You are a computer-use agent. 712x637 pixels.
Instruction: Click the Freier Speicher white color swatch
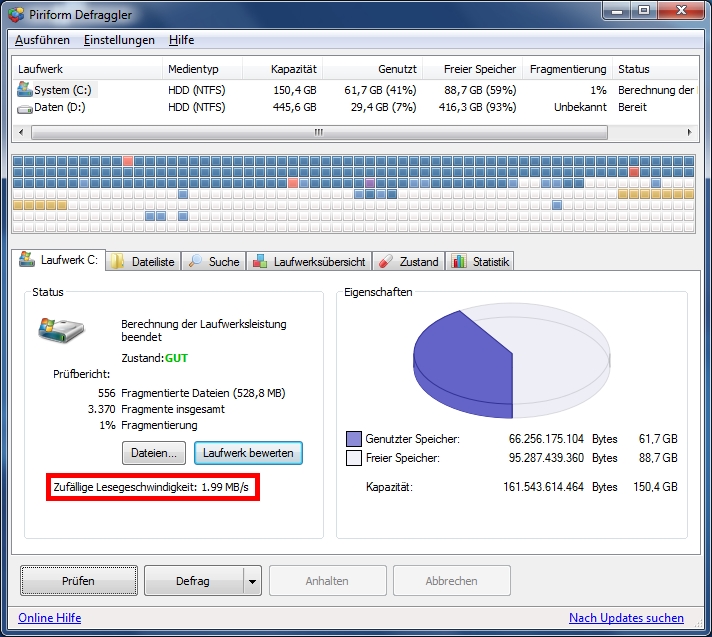354,458
